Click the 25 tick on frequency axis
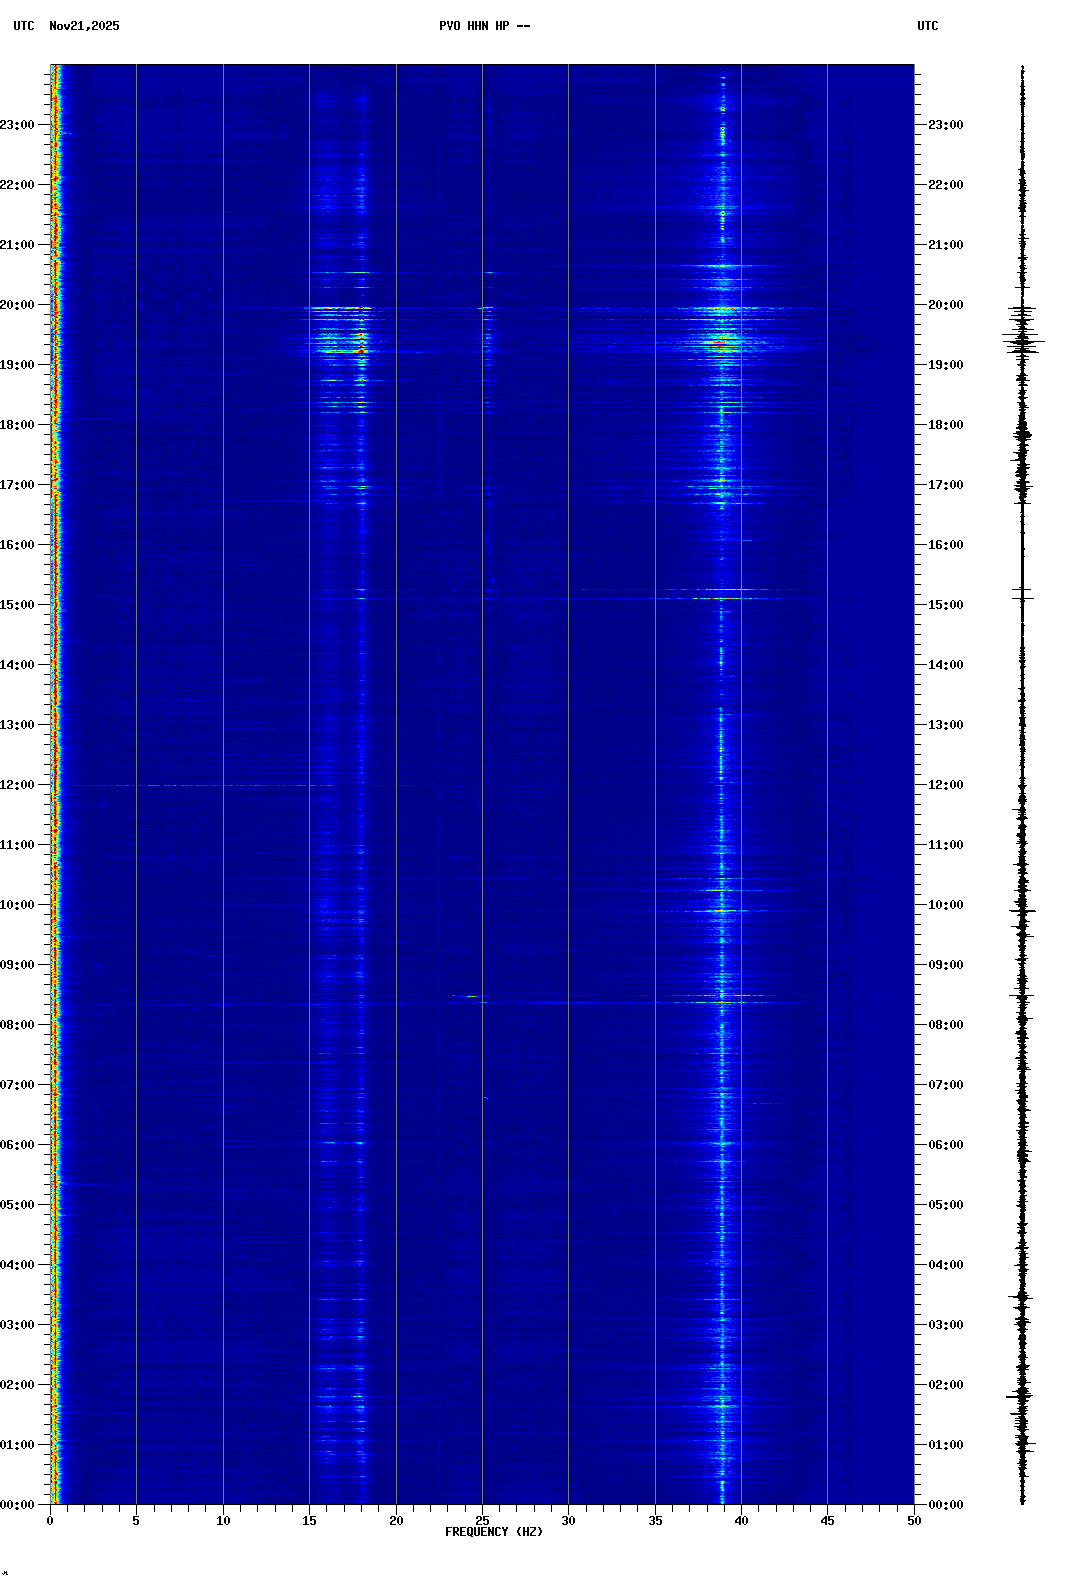Image resolution: width=1066 pixels, height=1584 pixels. (482, 1521)
